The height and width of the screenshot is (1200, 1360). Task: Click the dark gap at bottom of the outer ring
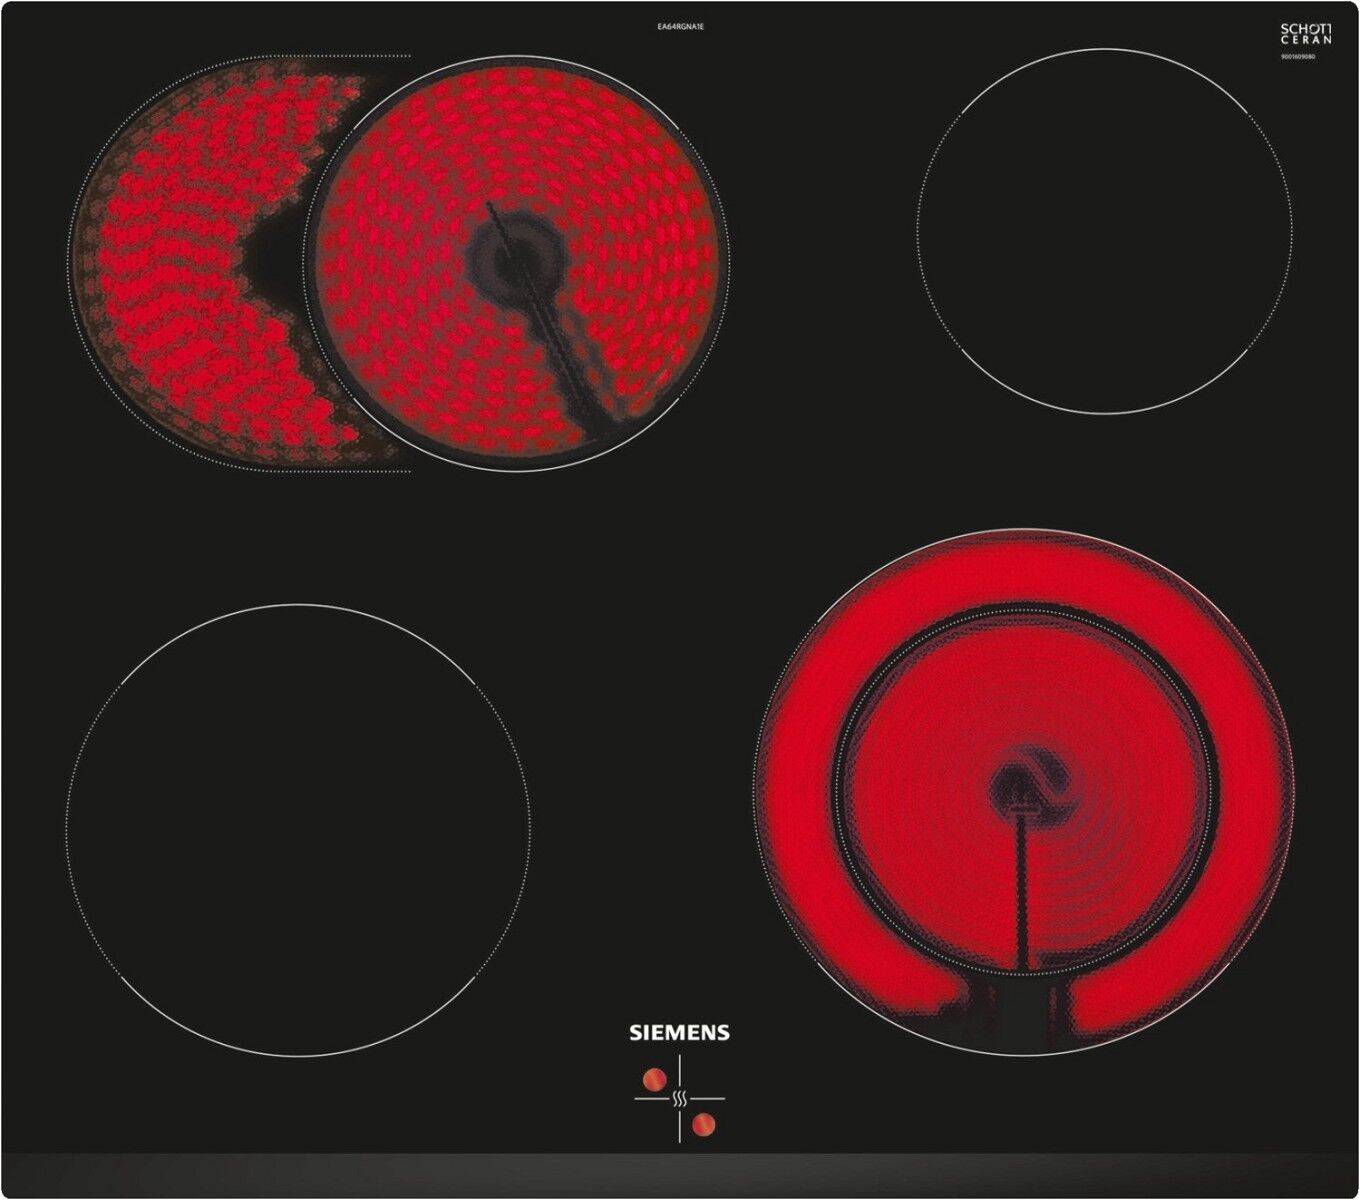tap(1020, 1010)
